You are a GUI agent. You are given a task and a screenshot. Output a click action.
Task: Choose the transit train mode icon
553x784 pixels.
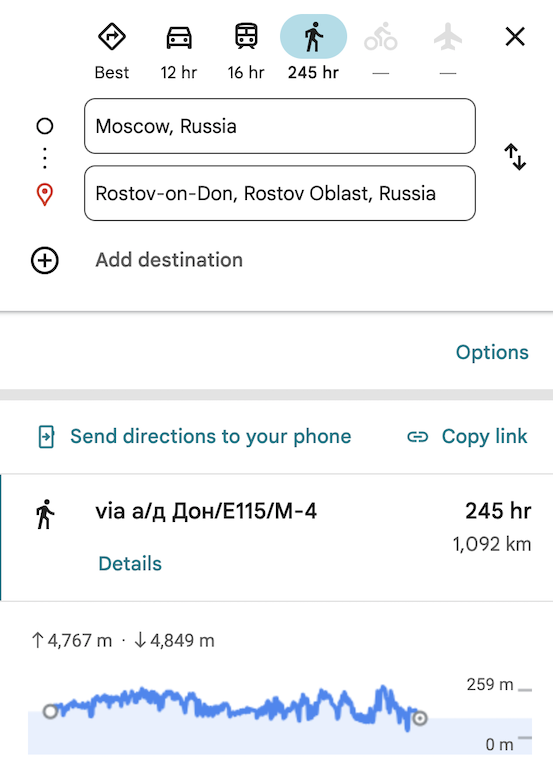[x=246, y=36]
